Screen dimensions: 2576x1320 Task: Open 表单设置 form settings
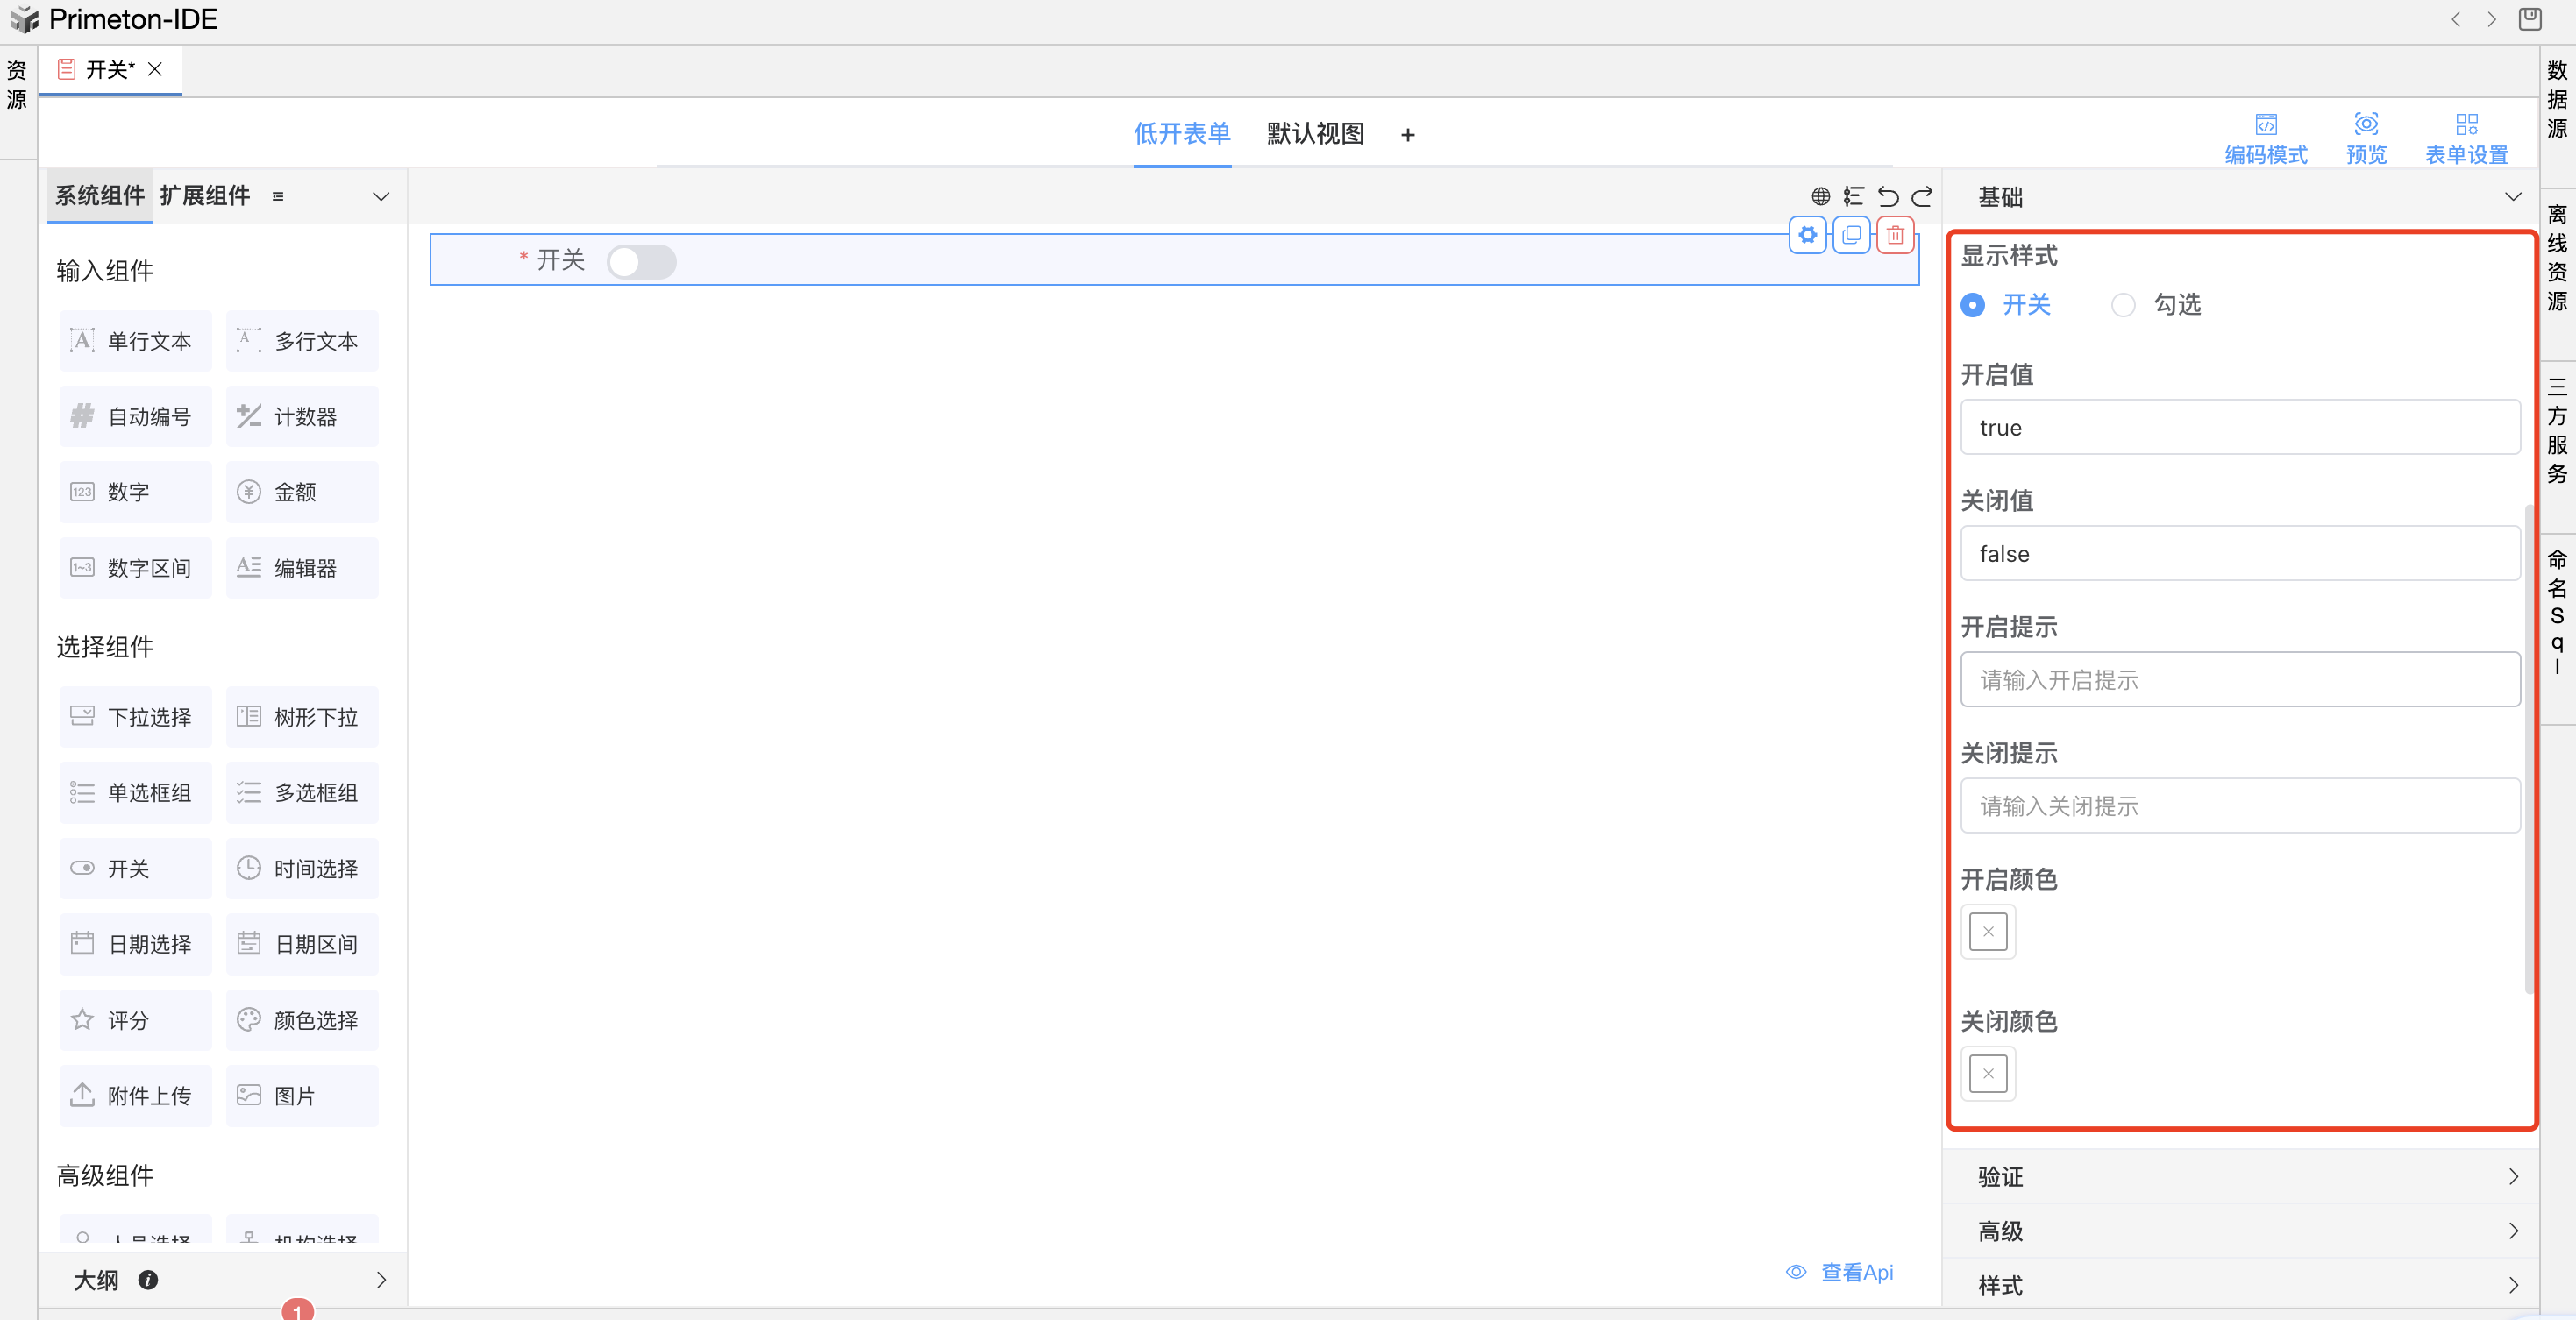[2466, 138]
